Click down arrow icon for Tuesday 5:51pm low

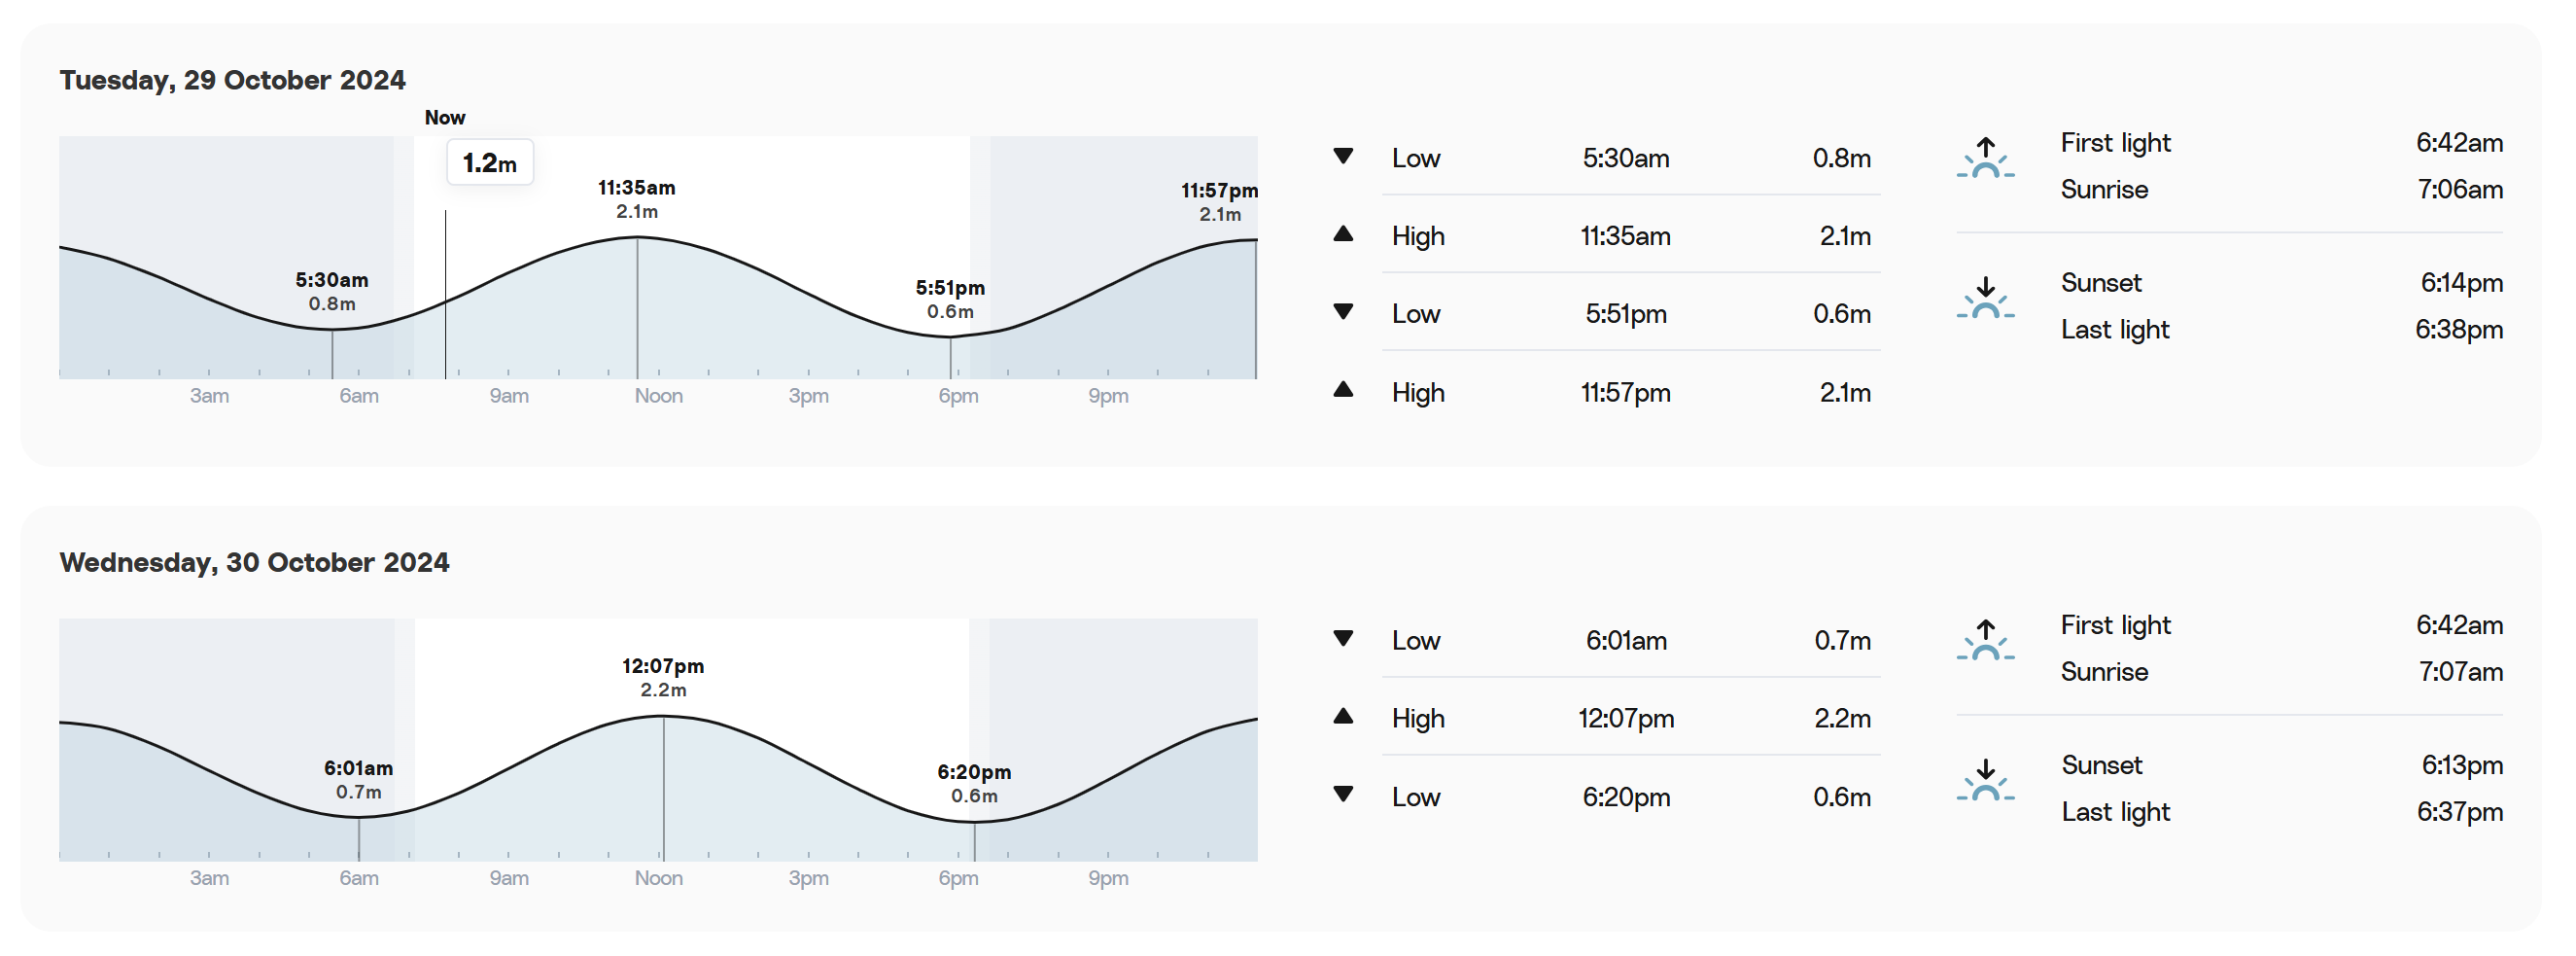(x=1343, y=312)
